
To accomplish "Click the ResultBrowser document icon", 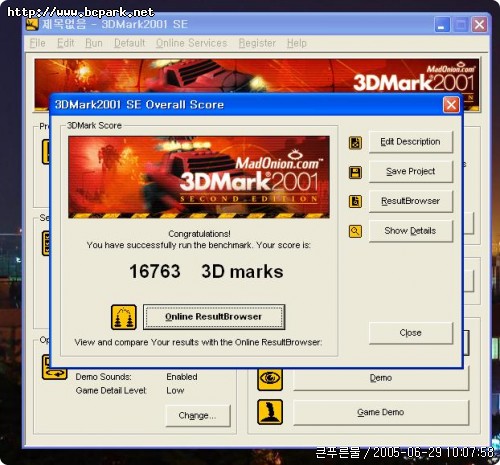I will tap(355, 201).
